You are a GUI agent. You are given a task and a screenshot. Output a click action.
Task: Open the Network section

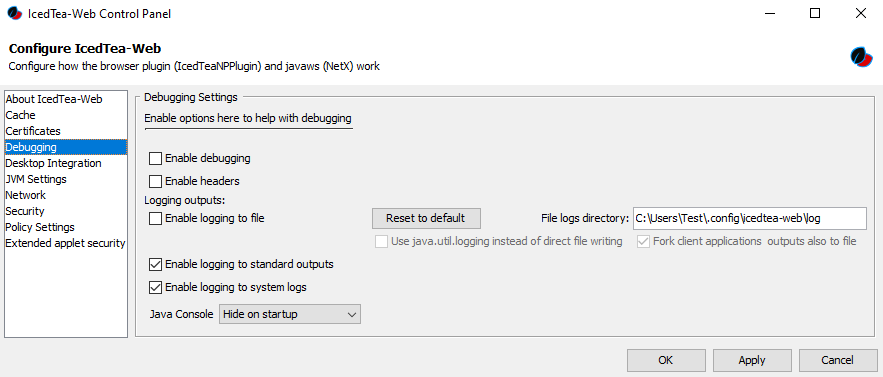click(65, 195)
